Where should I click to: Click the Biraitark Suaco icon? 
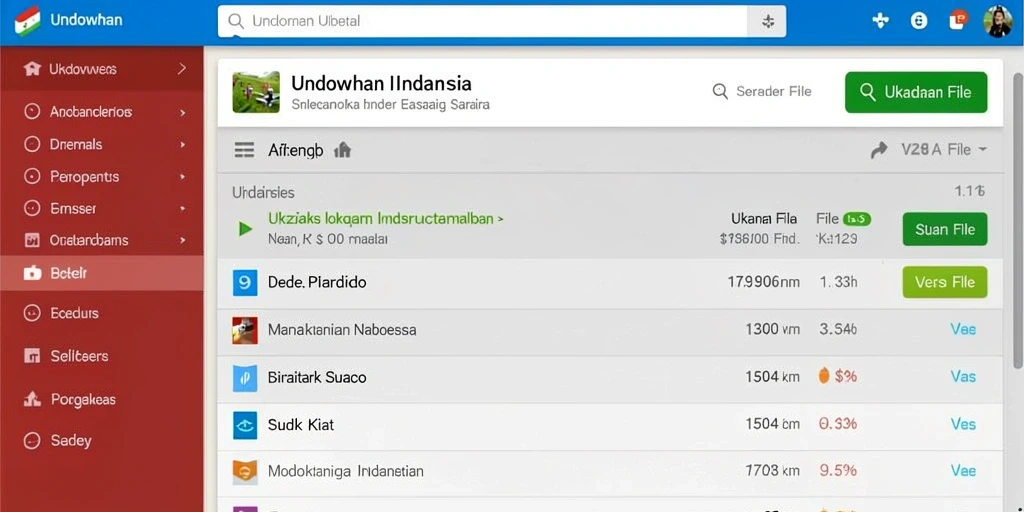[x=245, y=378]
